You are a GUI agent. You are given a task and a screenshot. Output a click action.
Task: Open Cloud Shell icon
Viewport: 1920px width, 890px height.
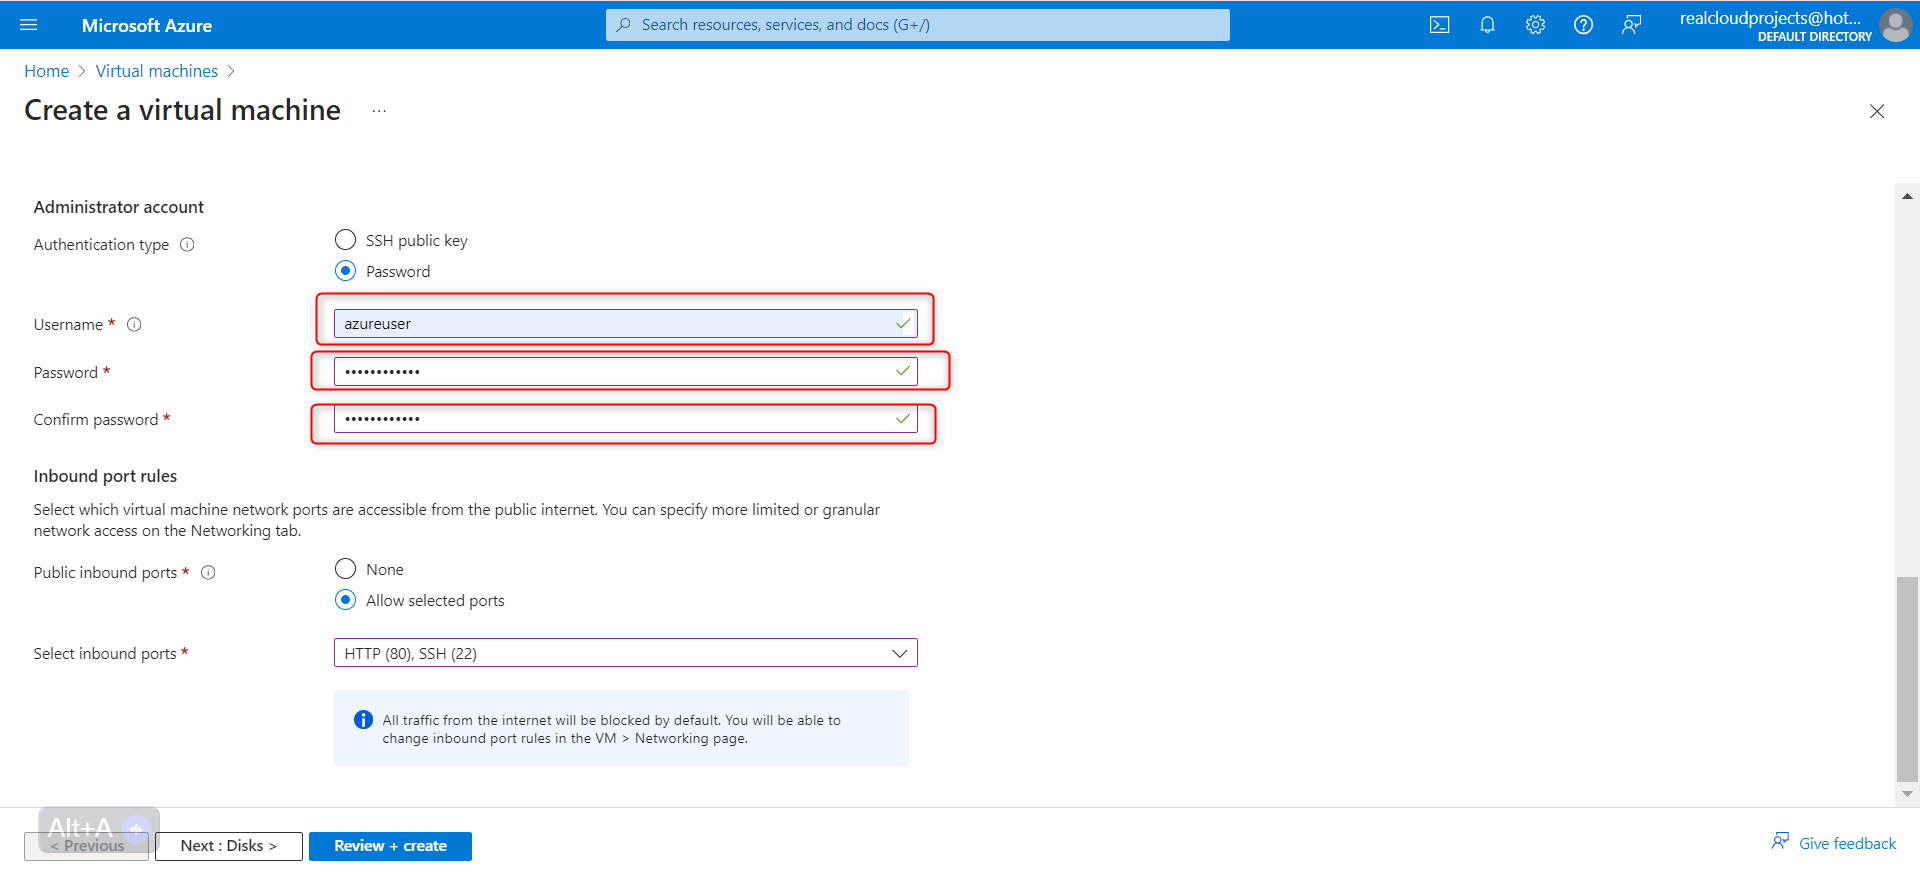pos(1439,25)
